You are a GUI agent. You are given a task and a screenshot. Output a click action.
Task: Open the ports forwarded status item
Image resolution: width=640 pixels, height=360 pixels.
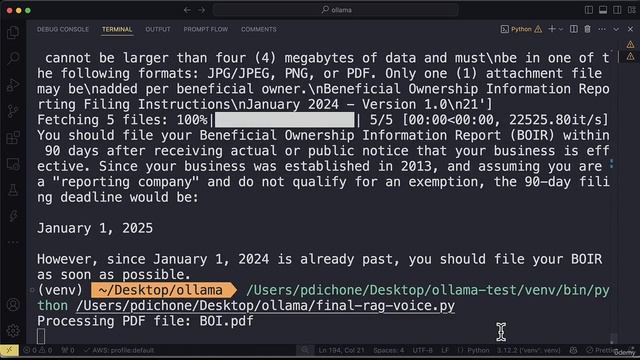(68, 350)
